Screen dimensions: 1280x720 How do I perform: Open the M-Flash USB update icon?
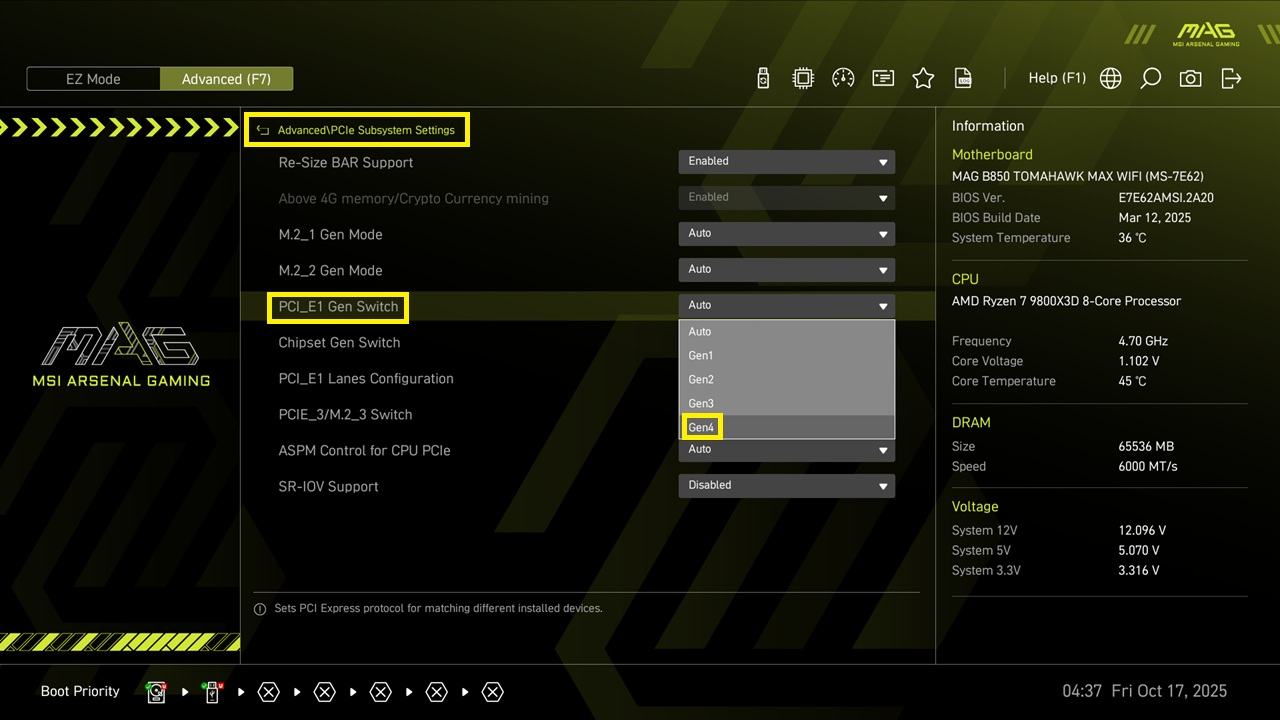tap(763, 78)
